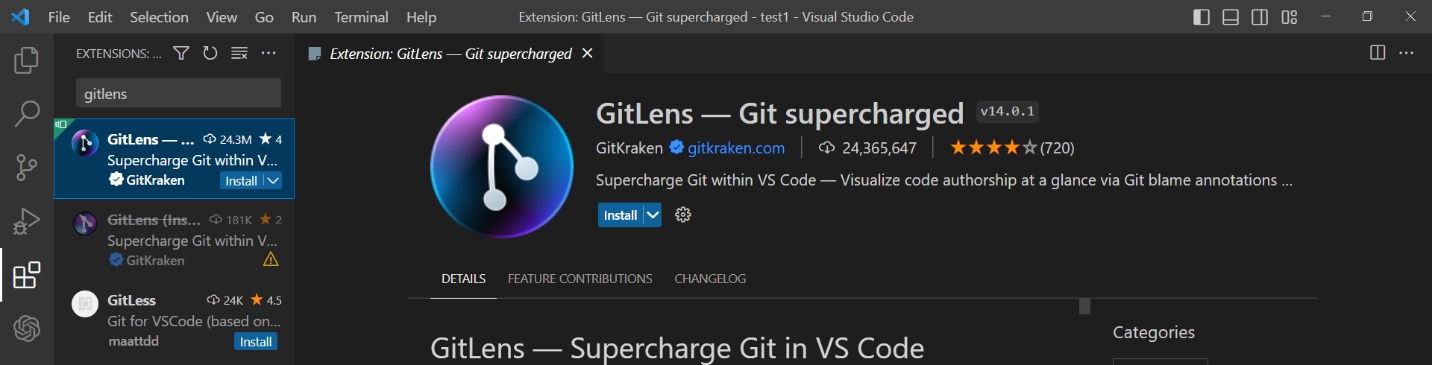Click the details page scrollbar thumb
Viewport: 1432px width, 365px height.
(1083, 306)
